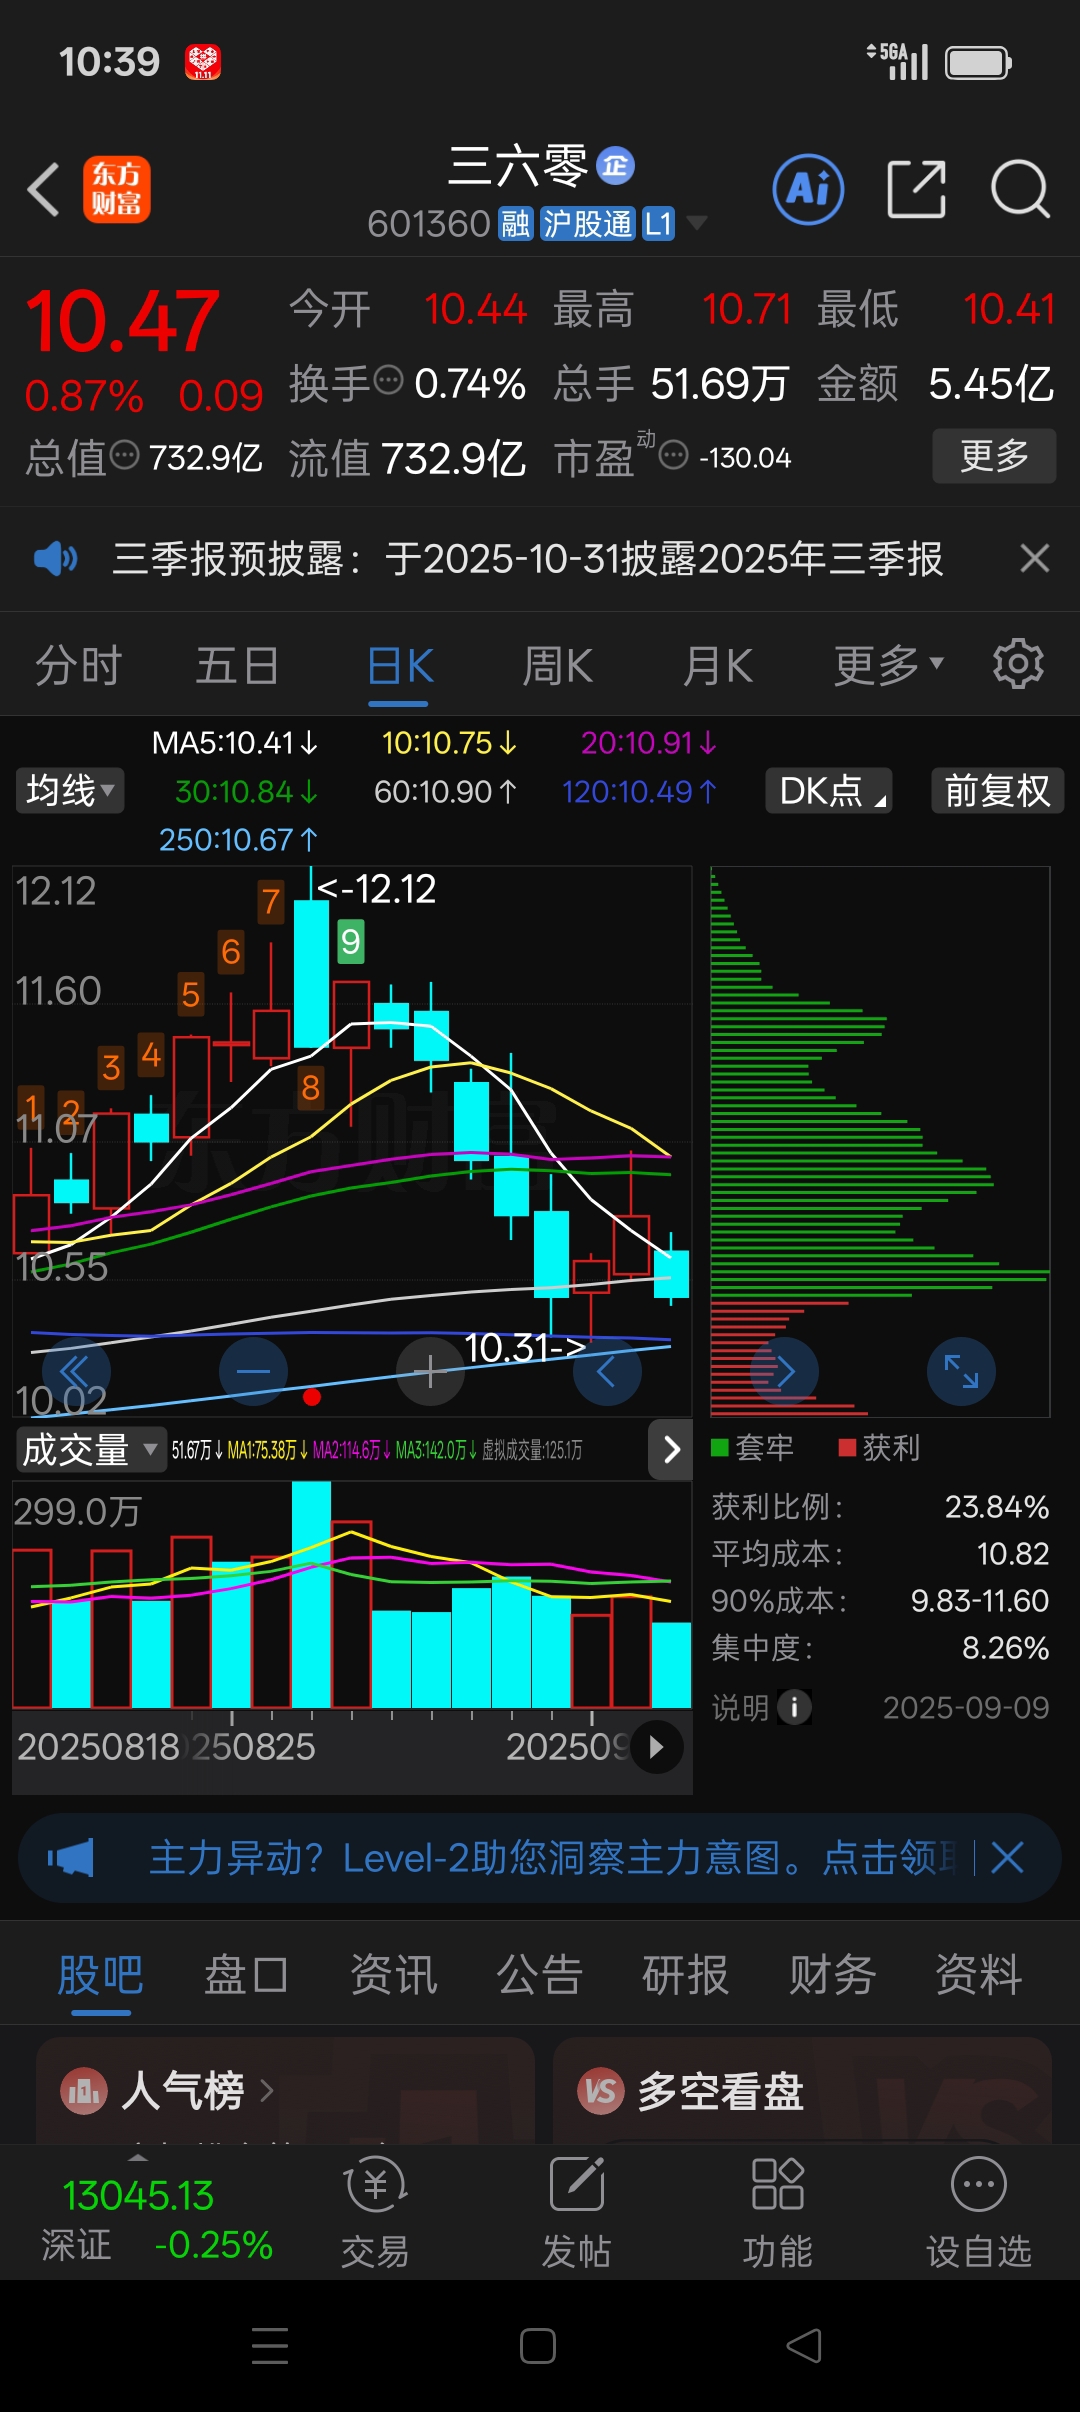Viewport: 1080px width, 2412px height.
Task: Tap 平均成本 value 10.82
Action: point(1012,1553)
